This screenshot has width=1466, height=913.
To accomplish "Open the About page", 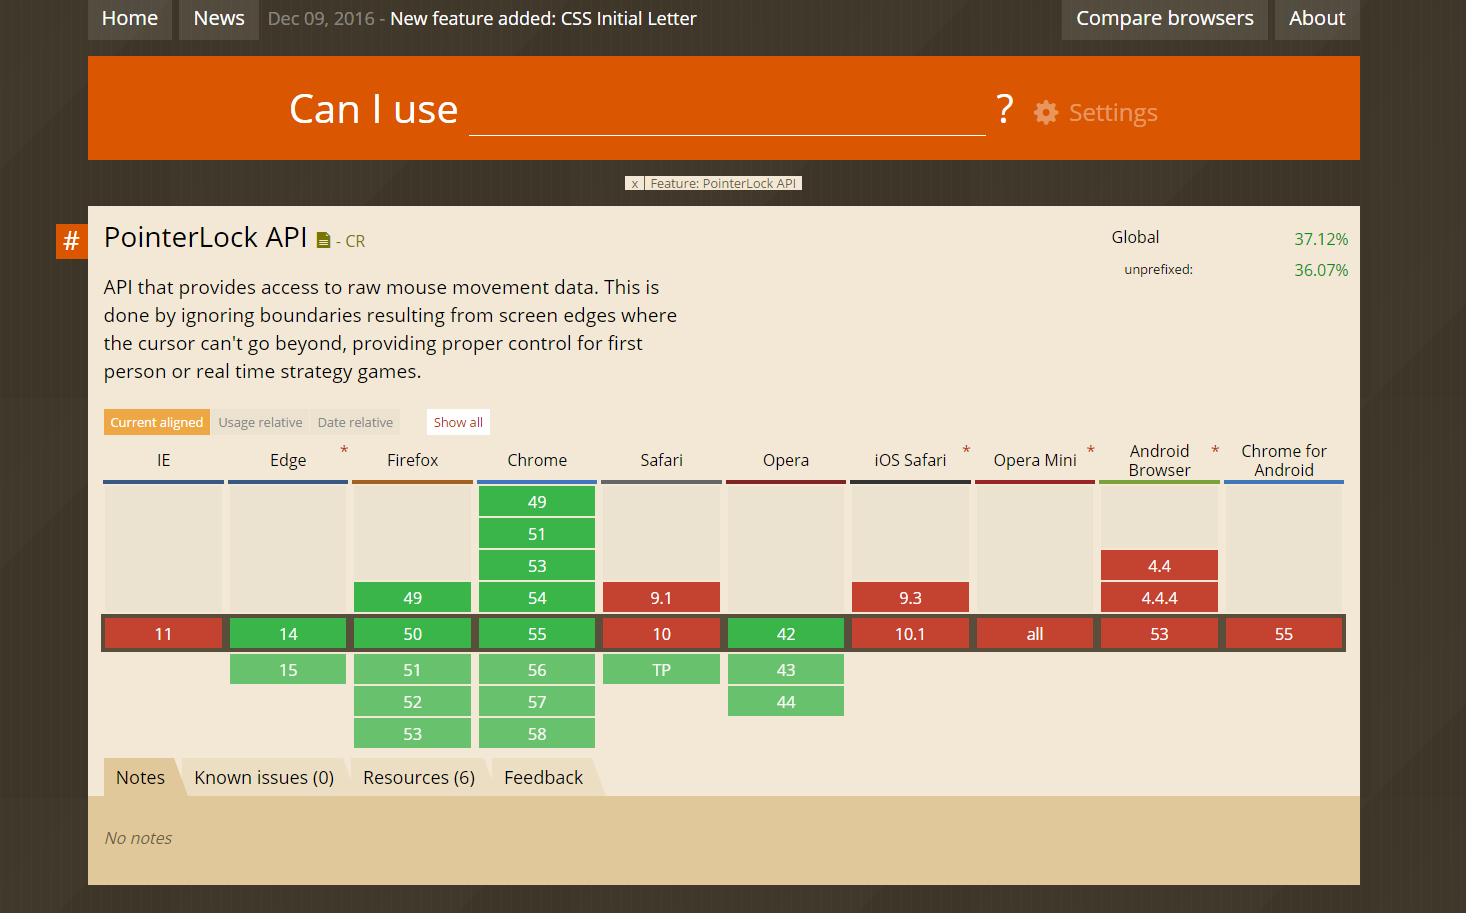I will pyautogui.click(x=1317, y=19).
